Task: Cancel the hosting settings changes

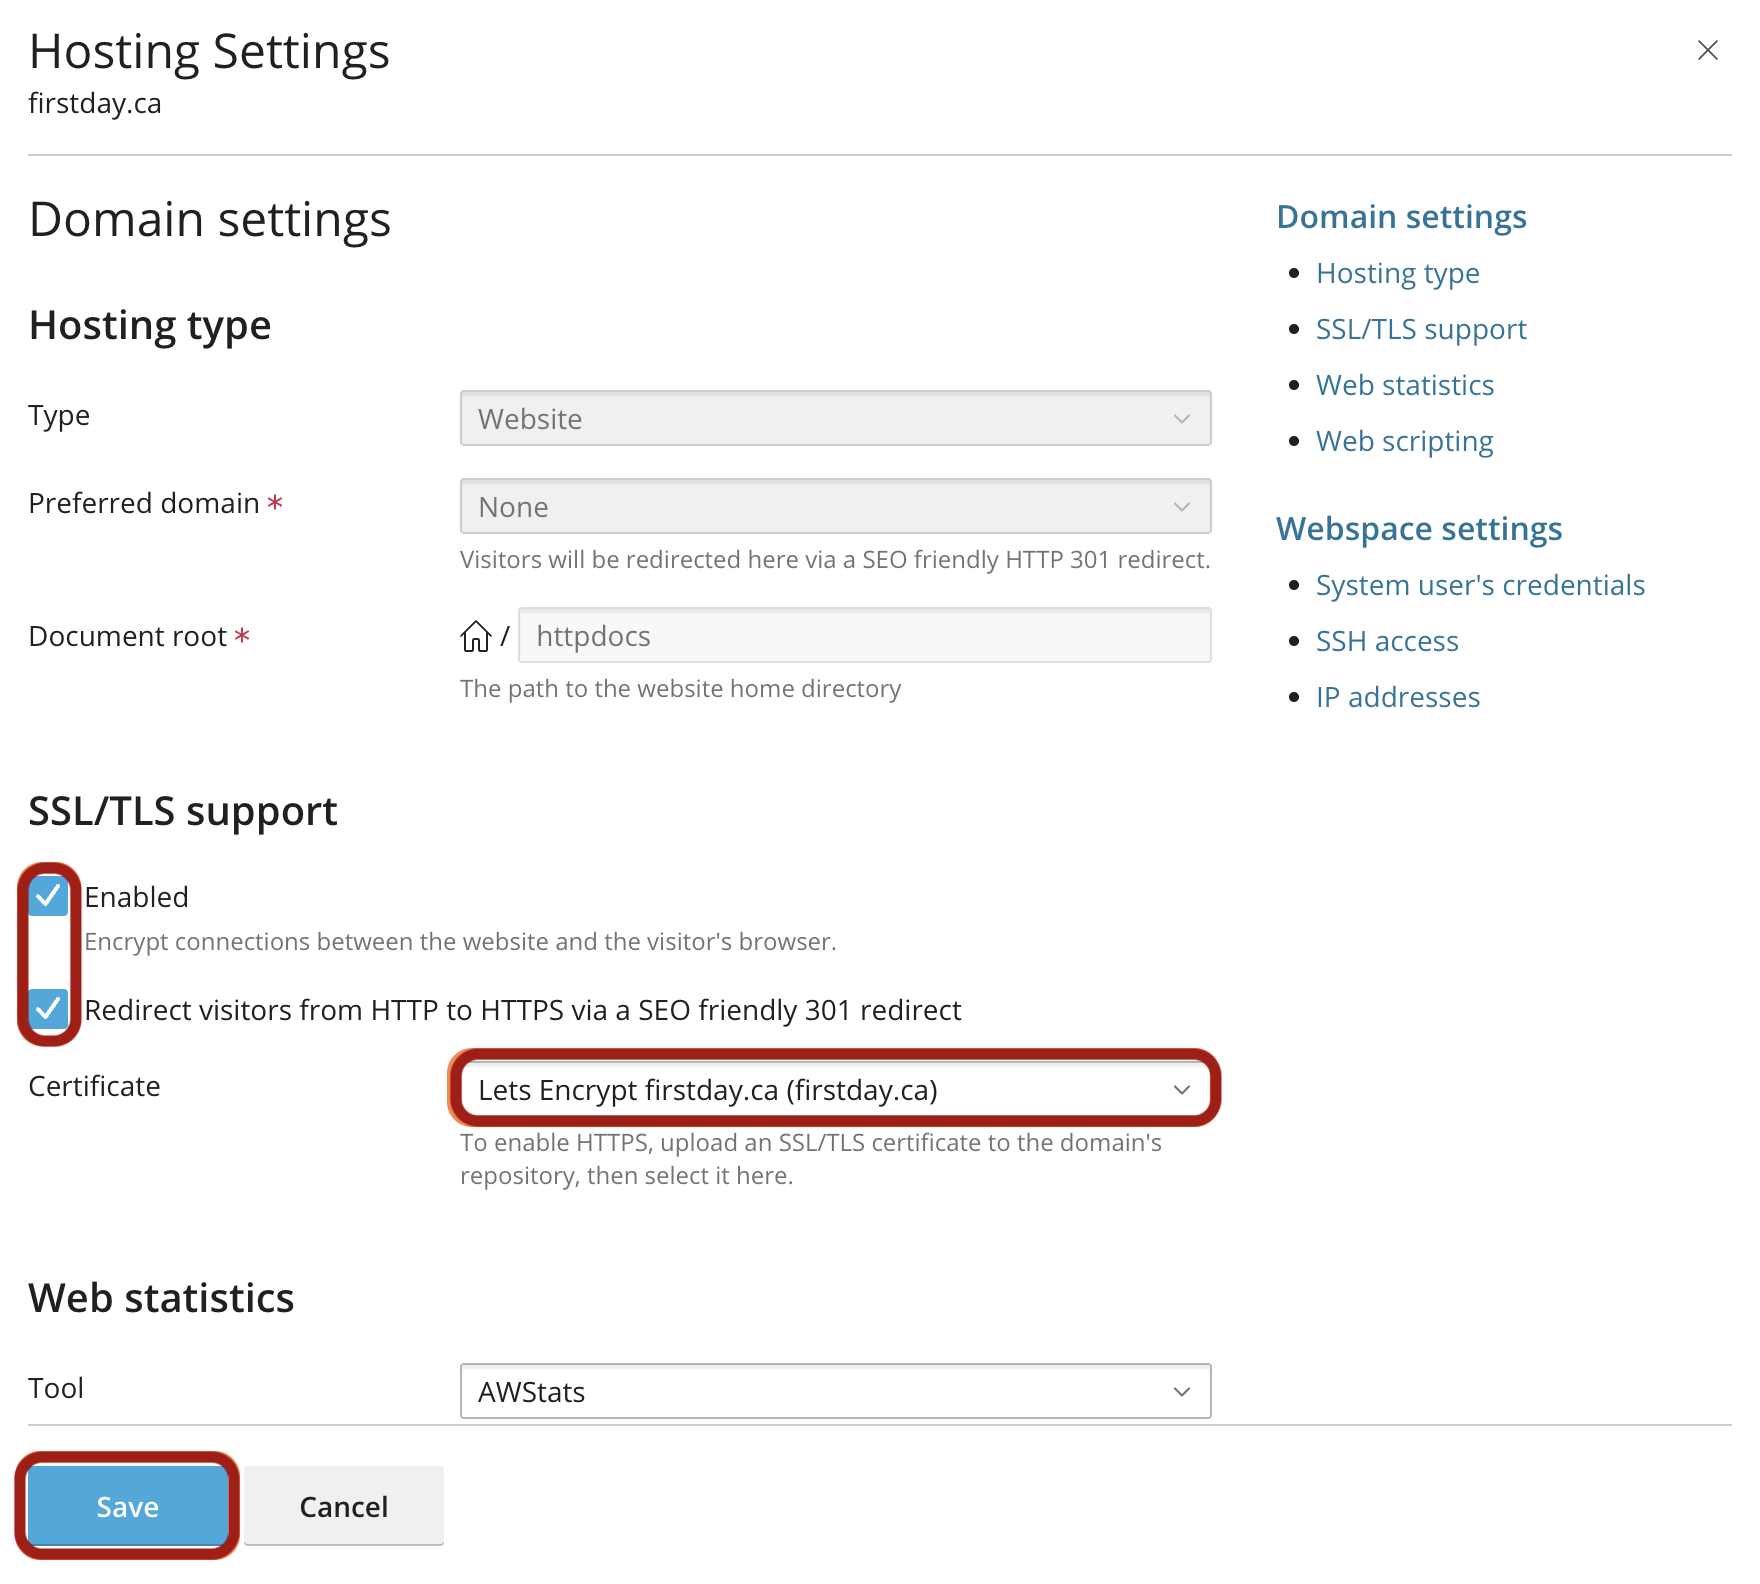Action: [x=343, y=1506]
